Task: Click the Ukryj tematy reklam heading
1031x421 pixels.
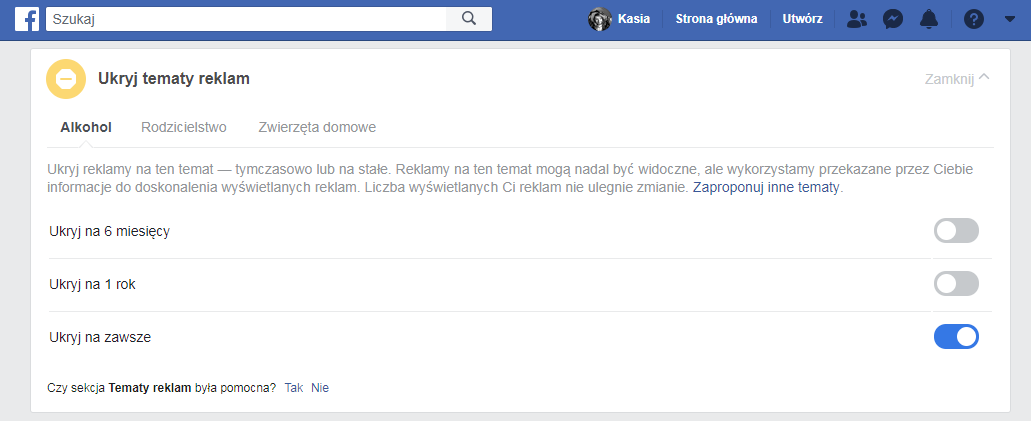Action: tap(174, 79)
